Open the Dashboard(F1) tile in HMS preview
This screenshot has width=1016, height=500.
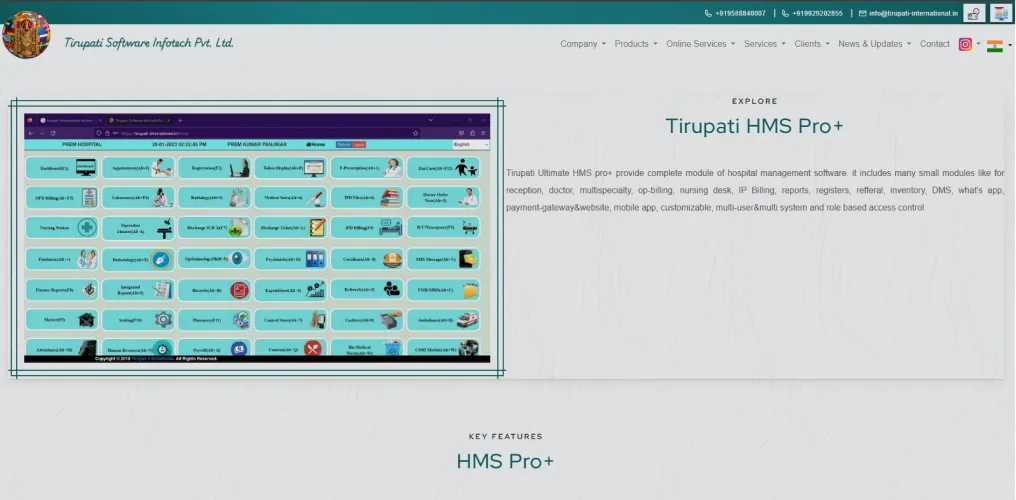click(62, 168)
